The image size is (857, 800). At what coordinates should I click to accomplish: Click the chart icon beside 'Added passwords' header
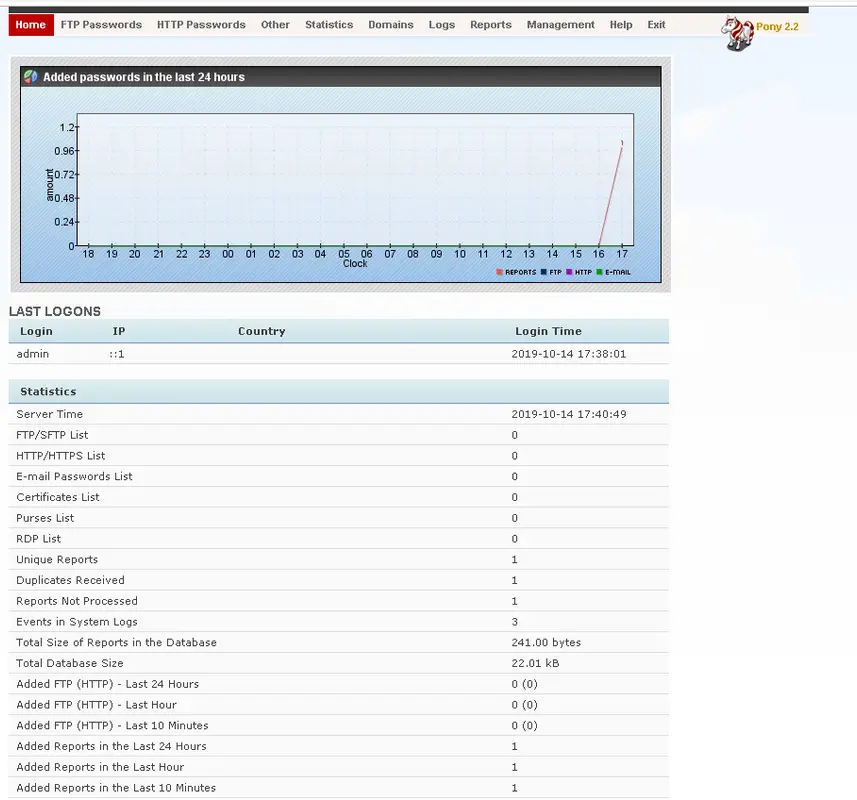pos(29,76)
